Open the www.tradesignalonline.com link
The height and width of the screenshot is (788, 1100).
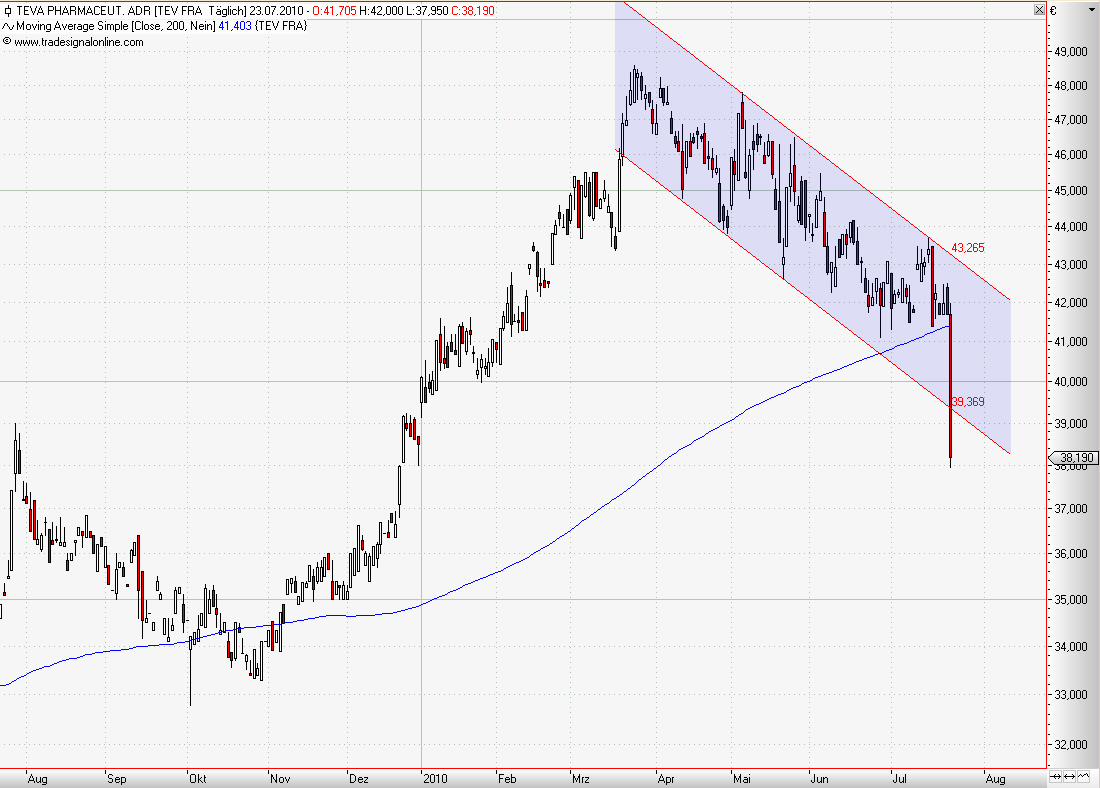(x=79, y=42)
